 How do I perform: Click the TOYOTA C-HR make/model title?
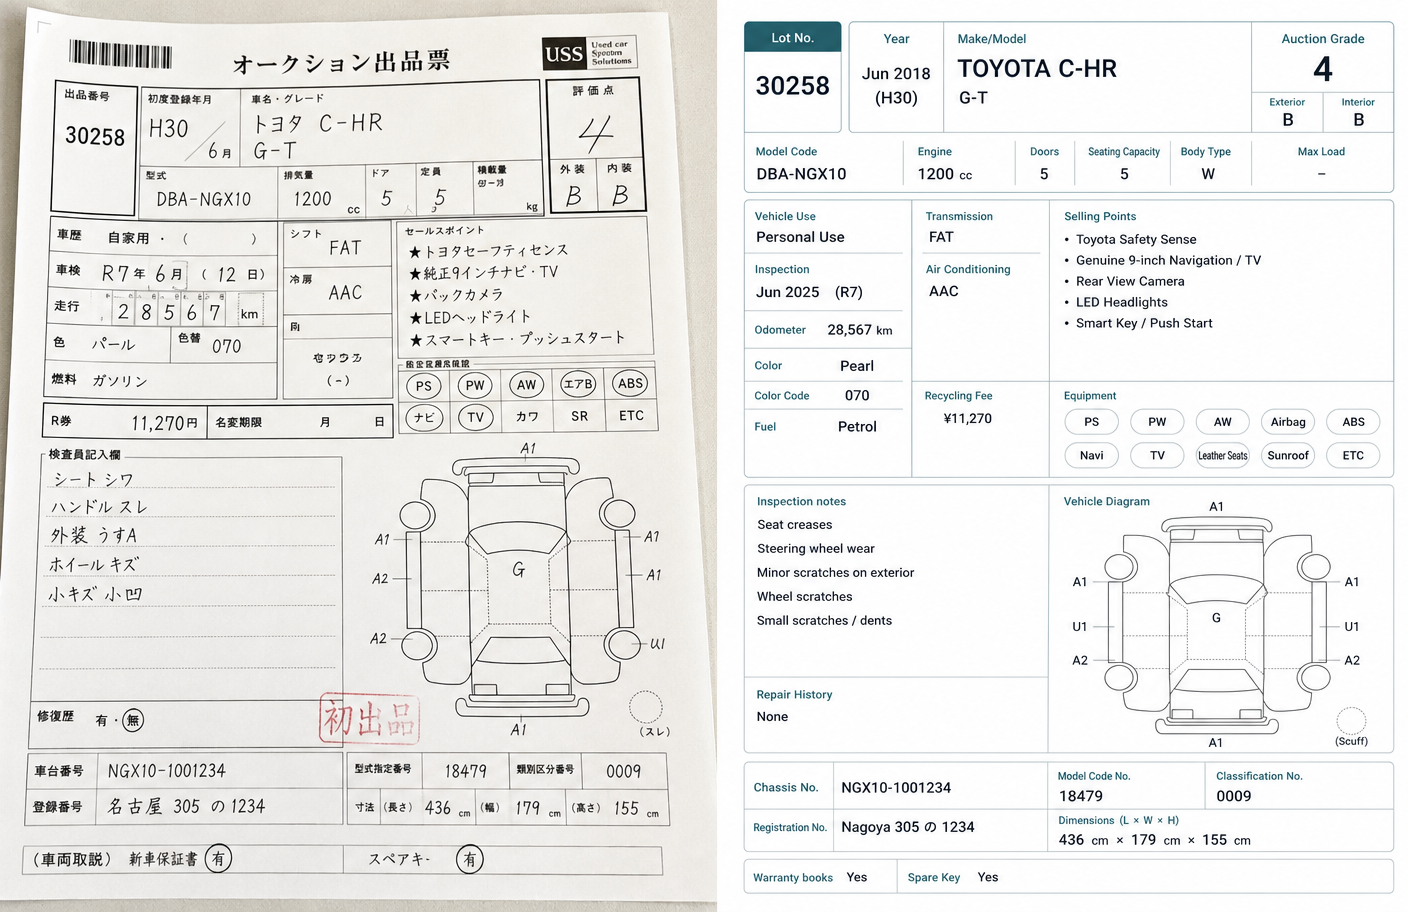coord(1037,69)
